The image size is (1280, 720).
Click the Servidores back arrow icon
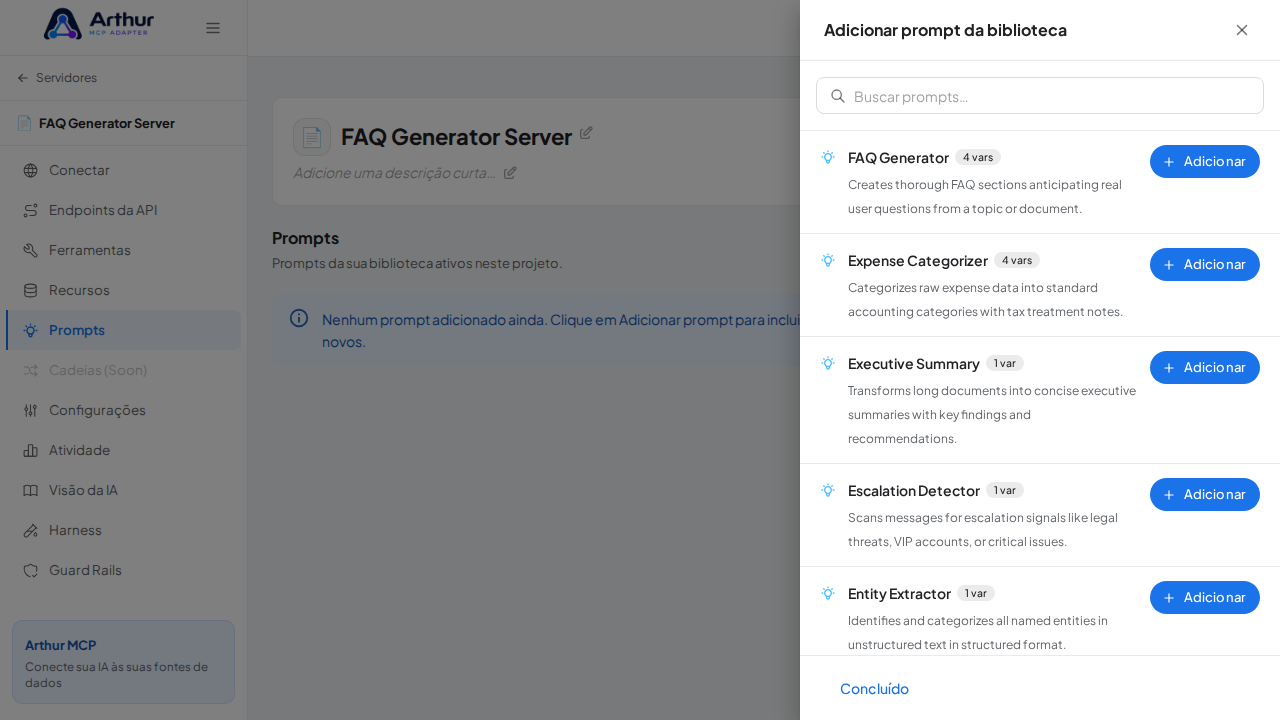(x=23, y=77)
